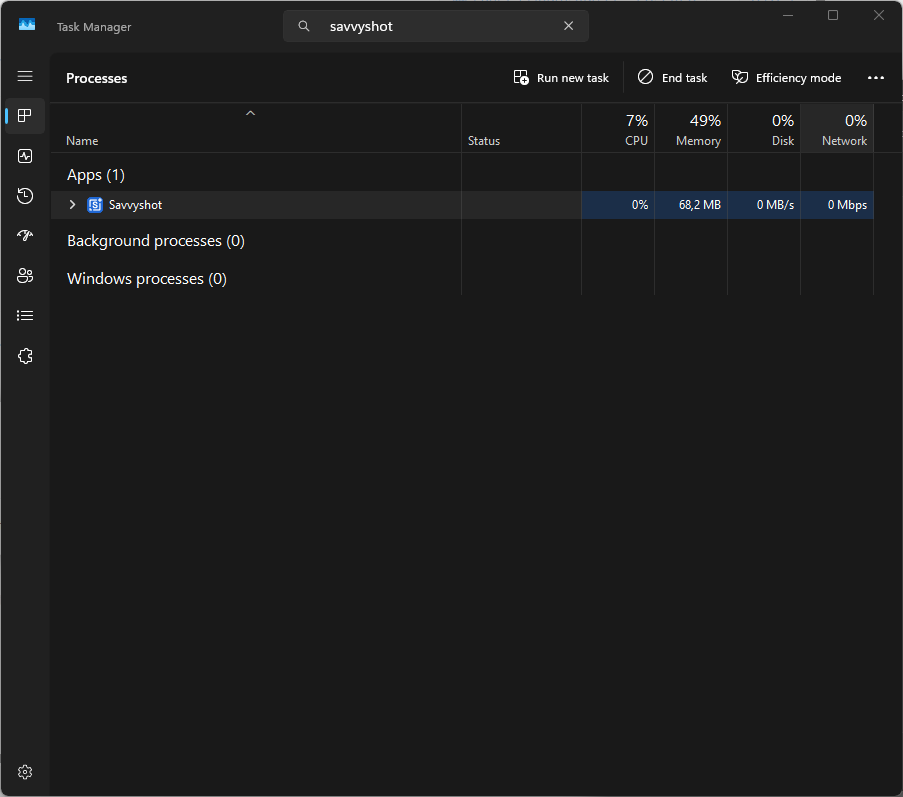The width and height of the screenshot is (903, 797).
Task: Open the Users page in sidebar
Action: [x=25, y=276]
